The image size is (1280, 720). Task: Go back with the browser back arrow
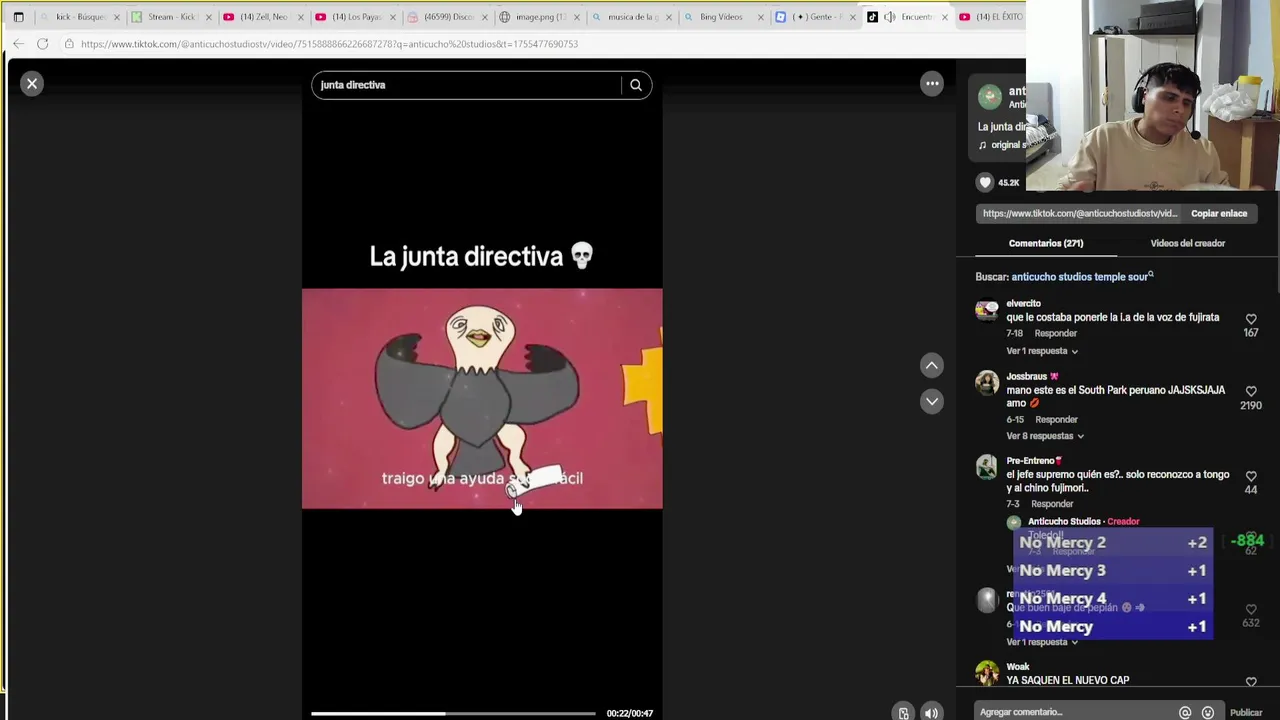pos(18,44)
